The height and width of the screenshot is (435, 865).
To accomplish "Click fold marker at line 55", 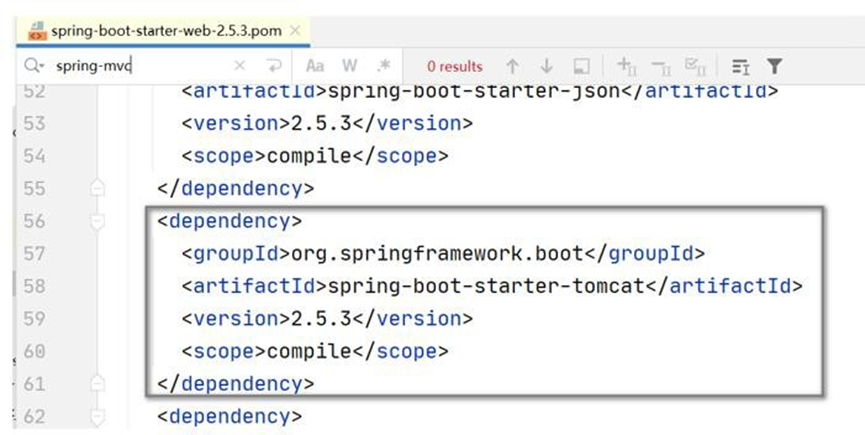I will [x=97, y=188].
